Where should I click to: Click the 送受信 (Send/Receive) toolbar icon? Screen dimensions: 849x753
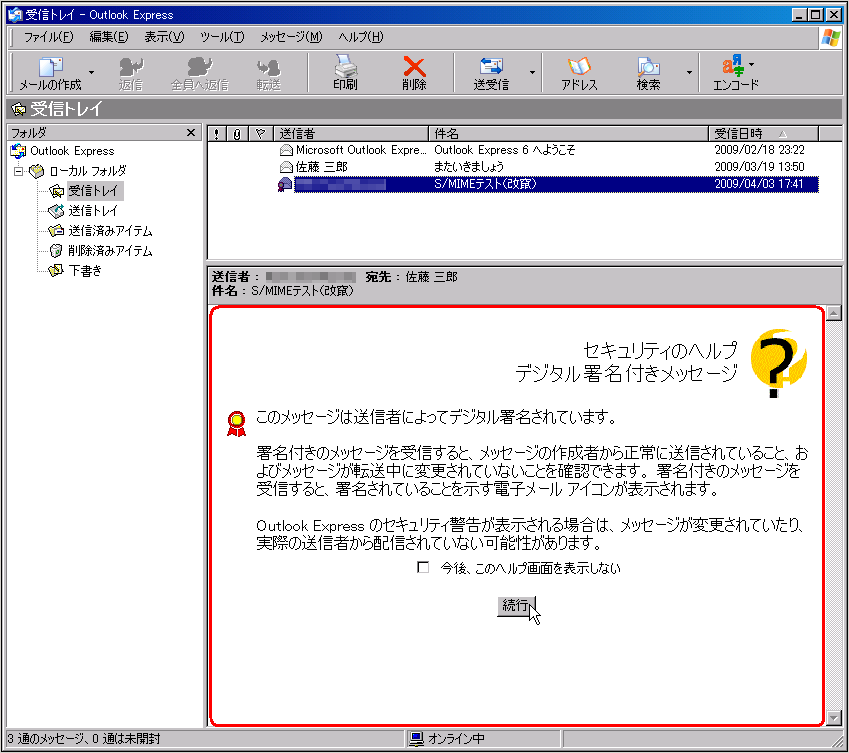click(491, 72)
